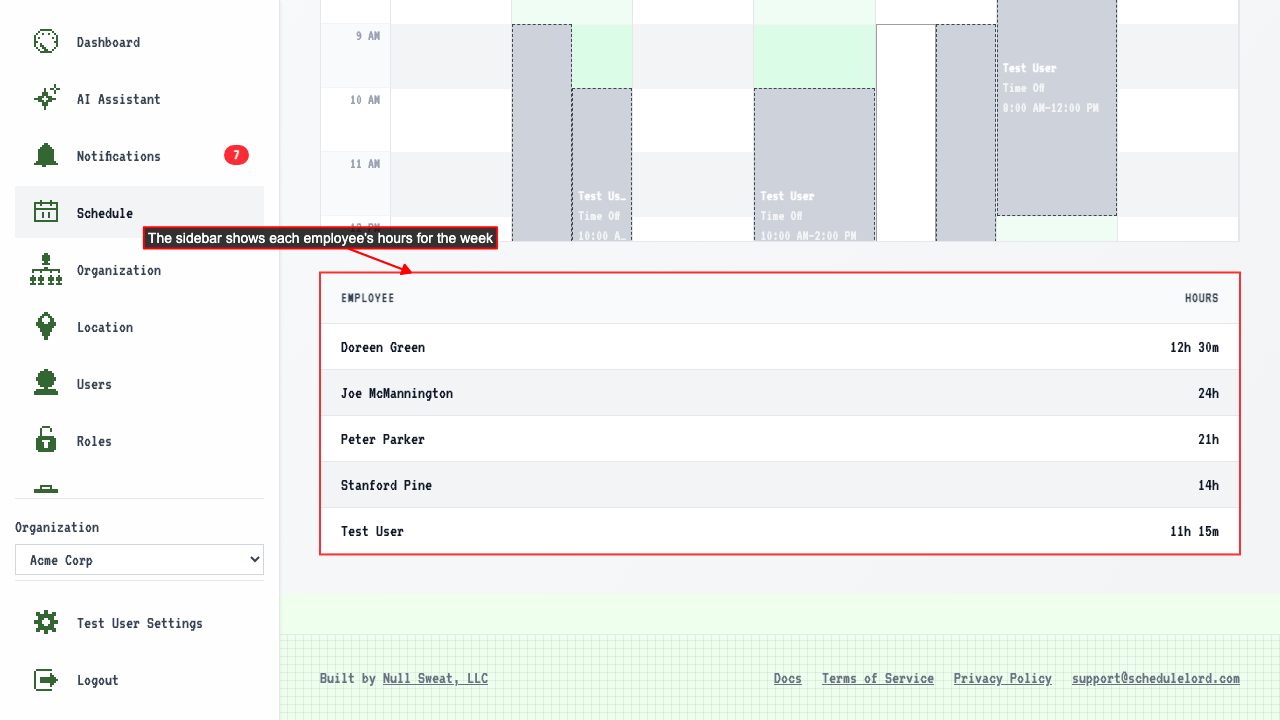
Task: Click the AI Assistant sparkle icon
Action: pyautogui.click(x=46, y=99)
